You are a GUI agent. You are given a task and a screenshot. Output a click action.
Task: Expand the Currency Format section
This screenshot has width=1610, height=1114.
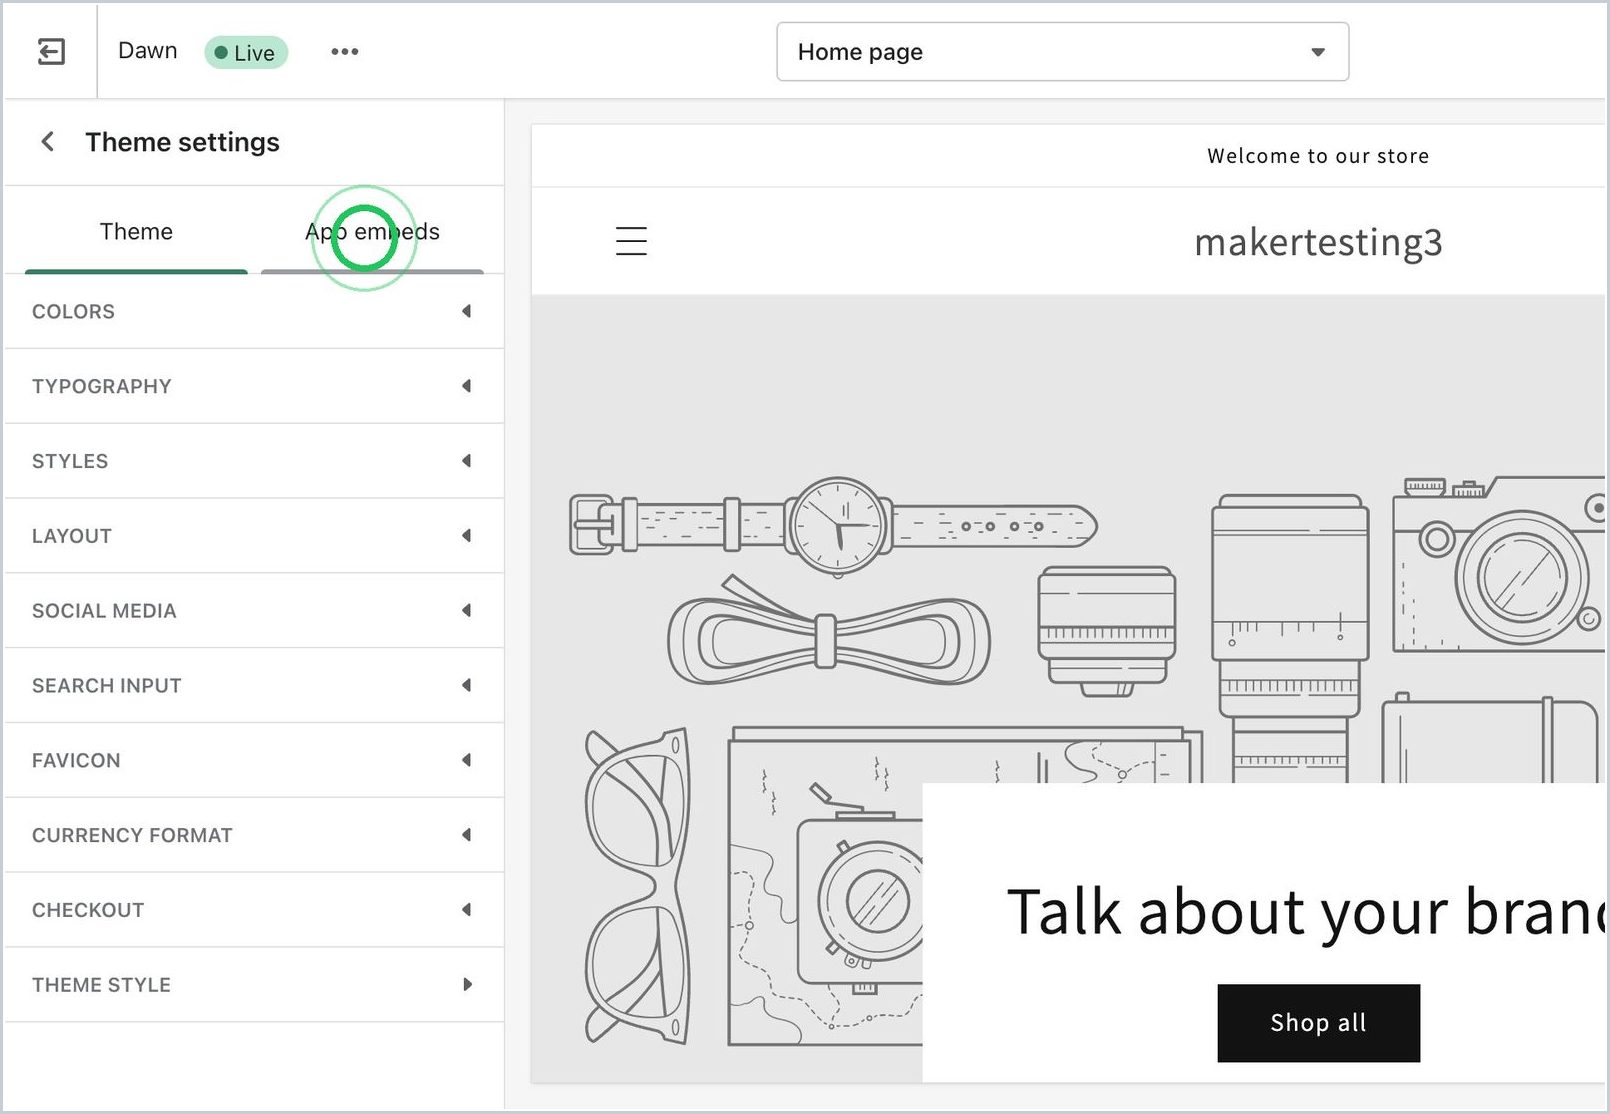tap(254, 835)
